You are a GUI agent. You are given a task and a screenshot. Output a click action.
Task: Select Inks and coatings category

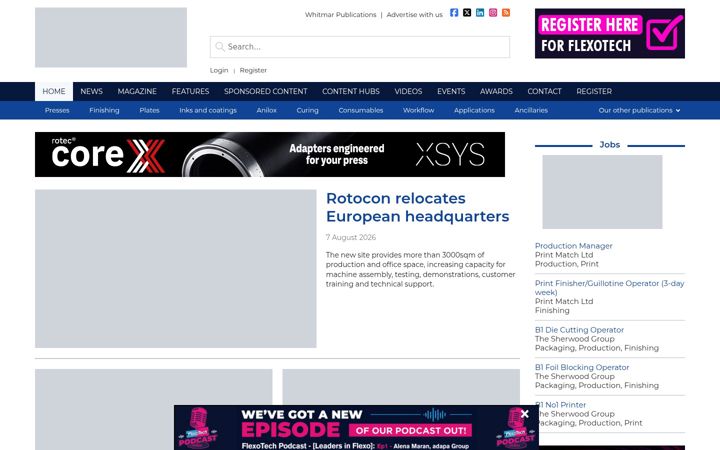(208, 110)
